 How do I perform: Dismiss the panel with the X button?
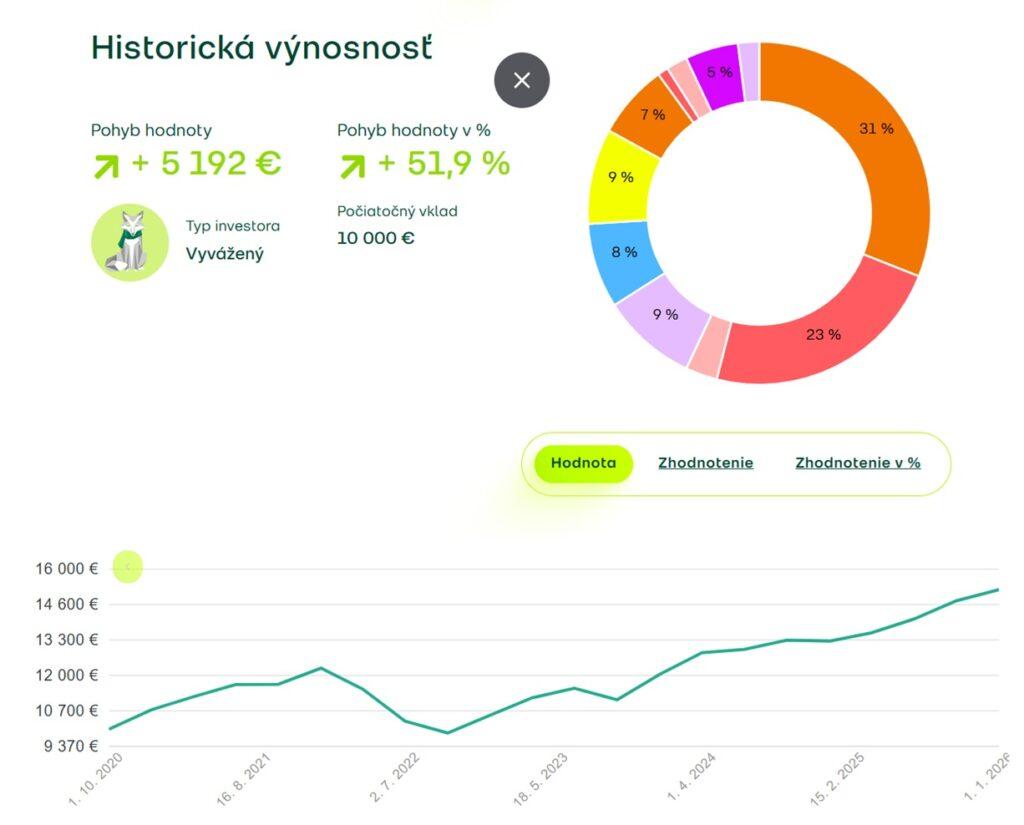[x=521, y=81]
